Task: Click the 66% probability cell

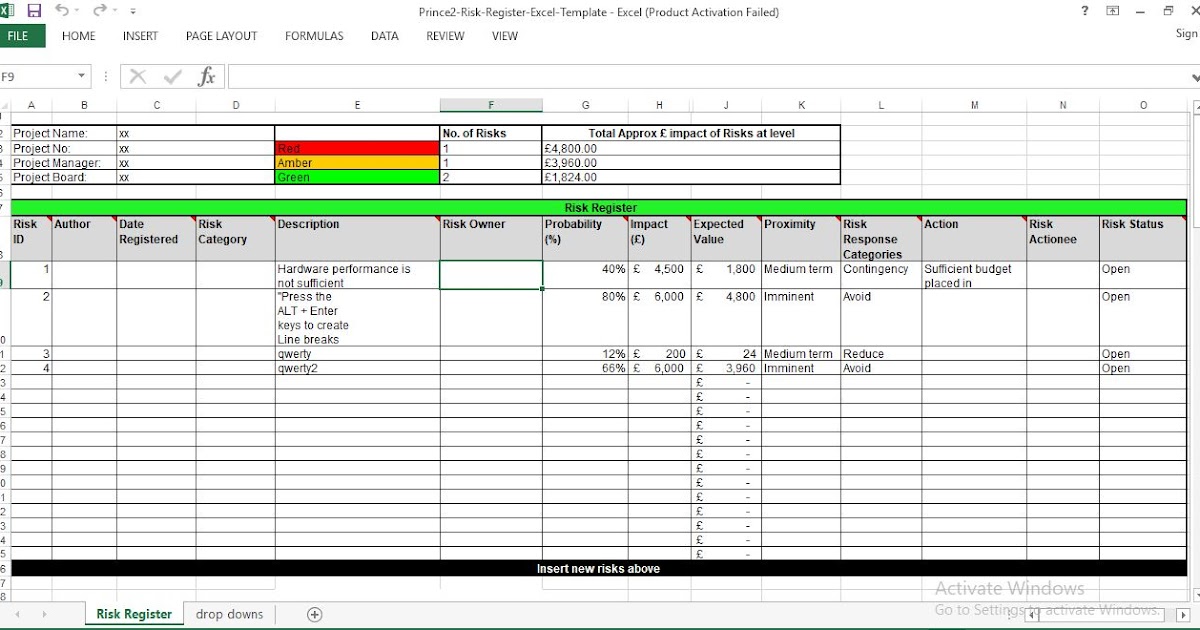Action: [585, 368]
